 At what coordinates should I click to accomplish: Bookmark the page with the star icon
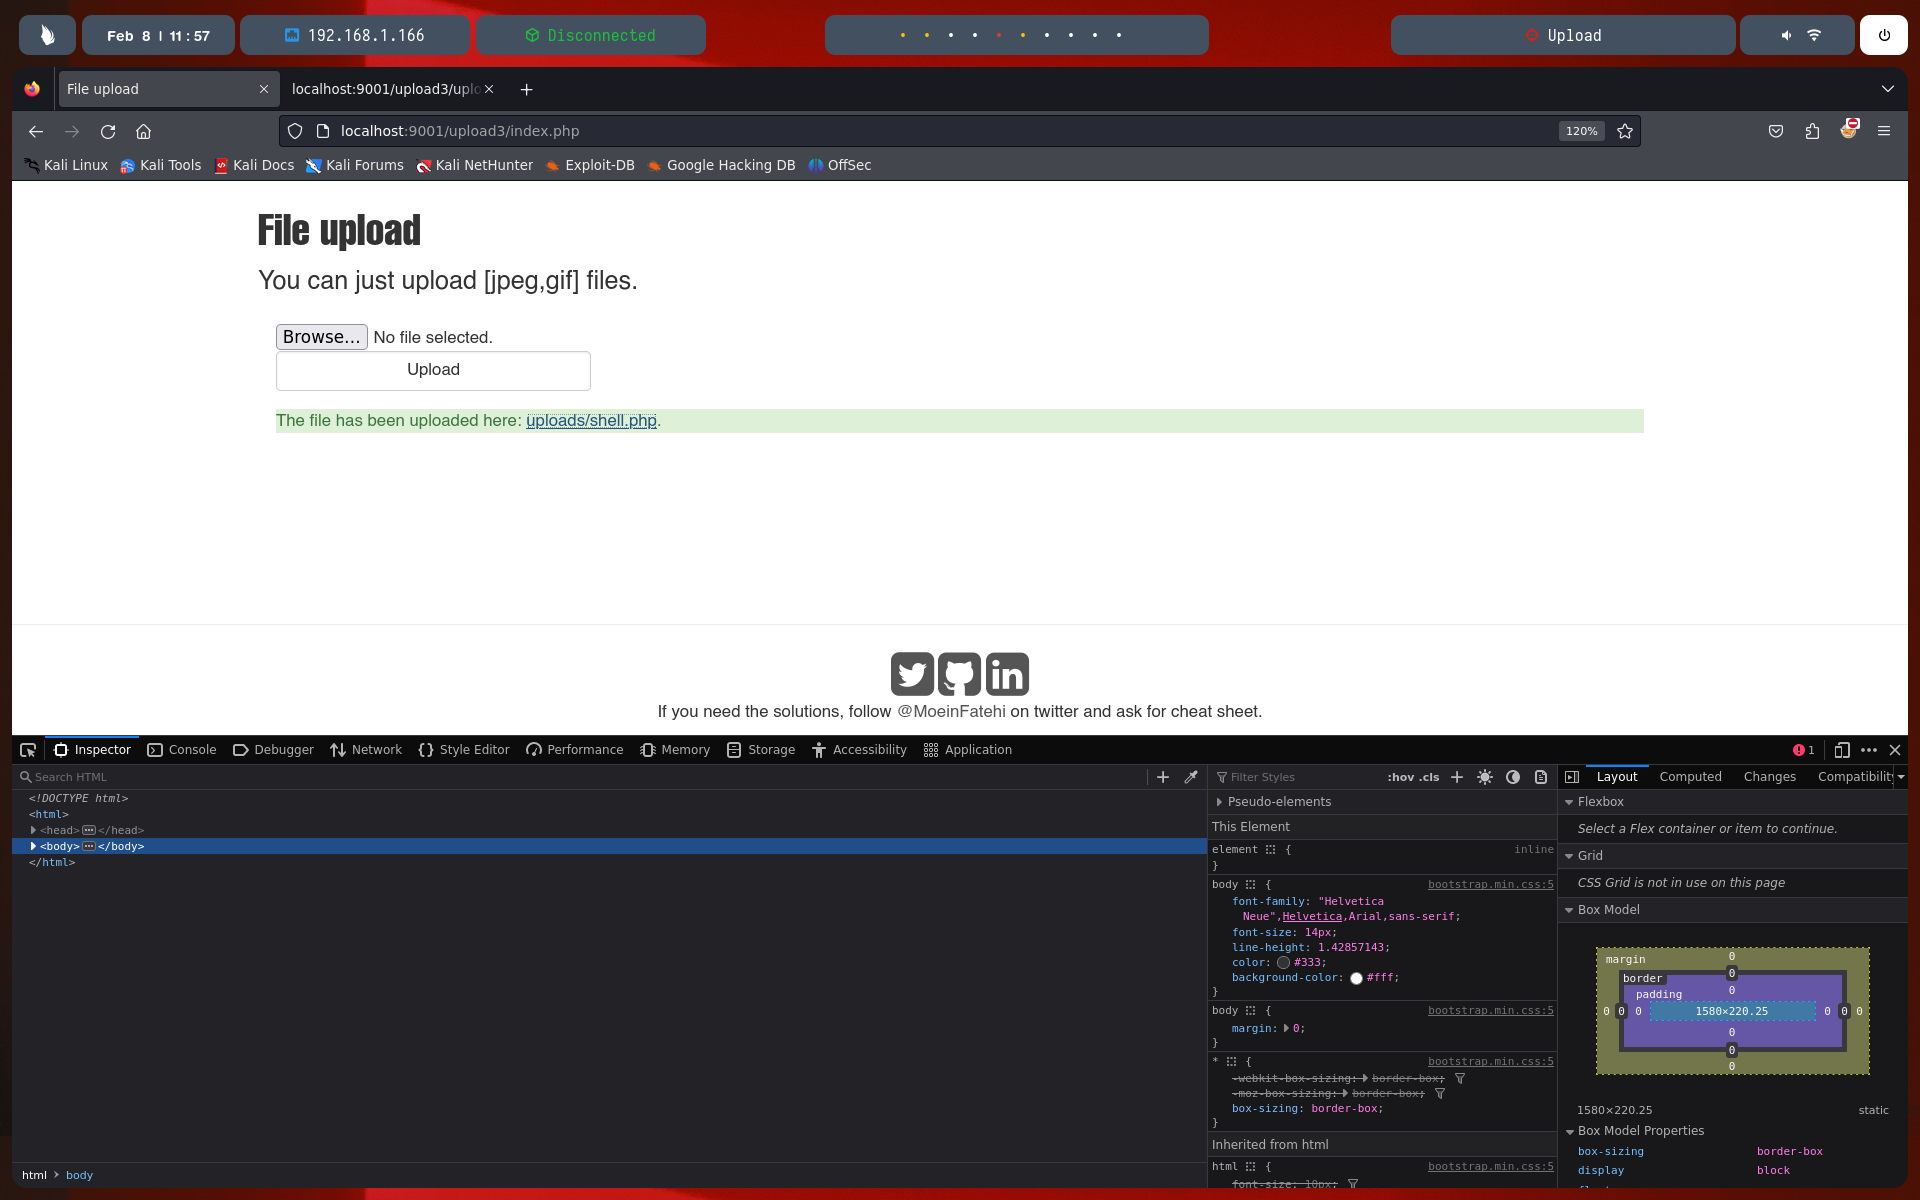(1625, 131)
